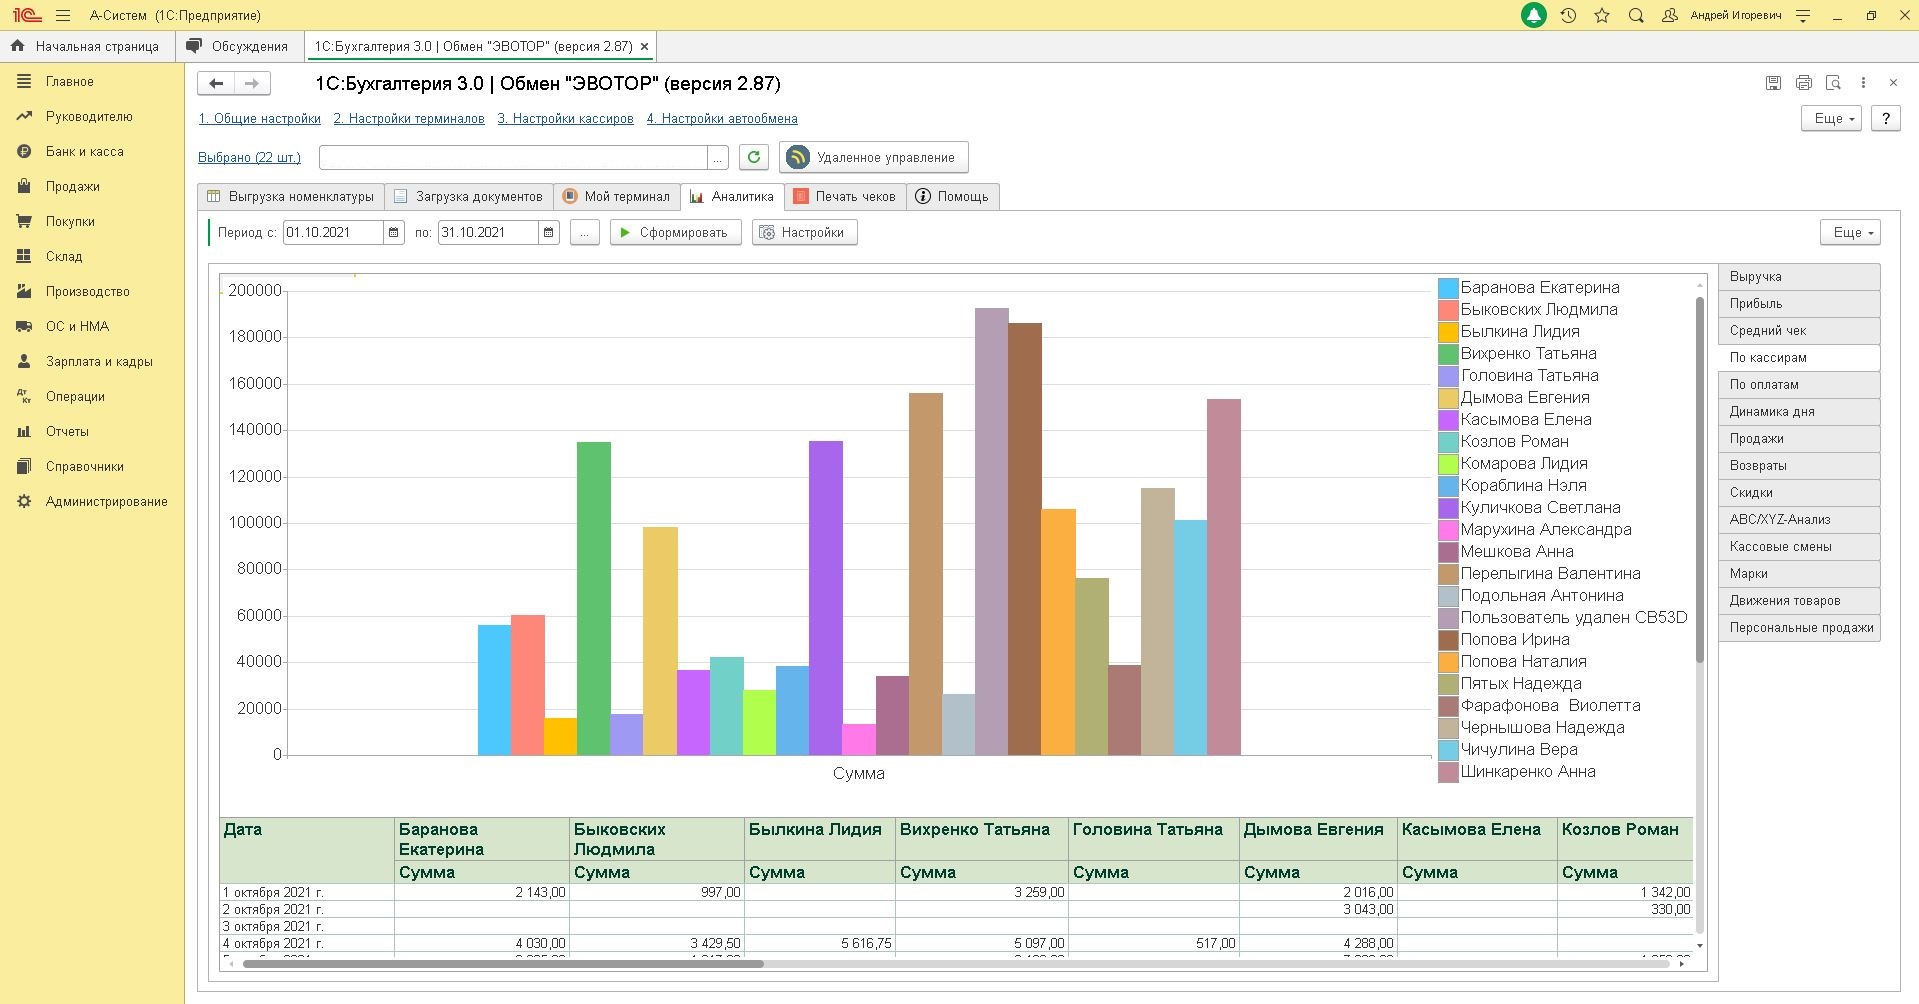Open the Настройки терминалов link

pos(409,118)
